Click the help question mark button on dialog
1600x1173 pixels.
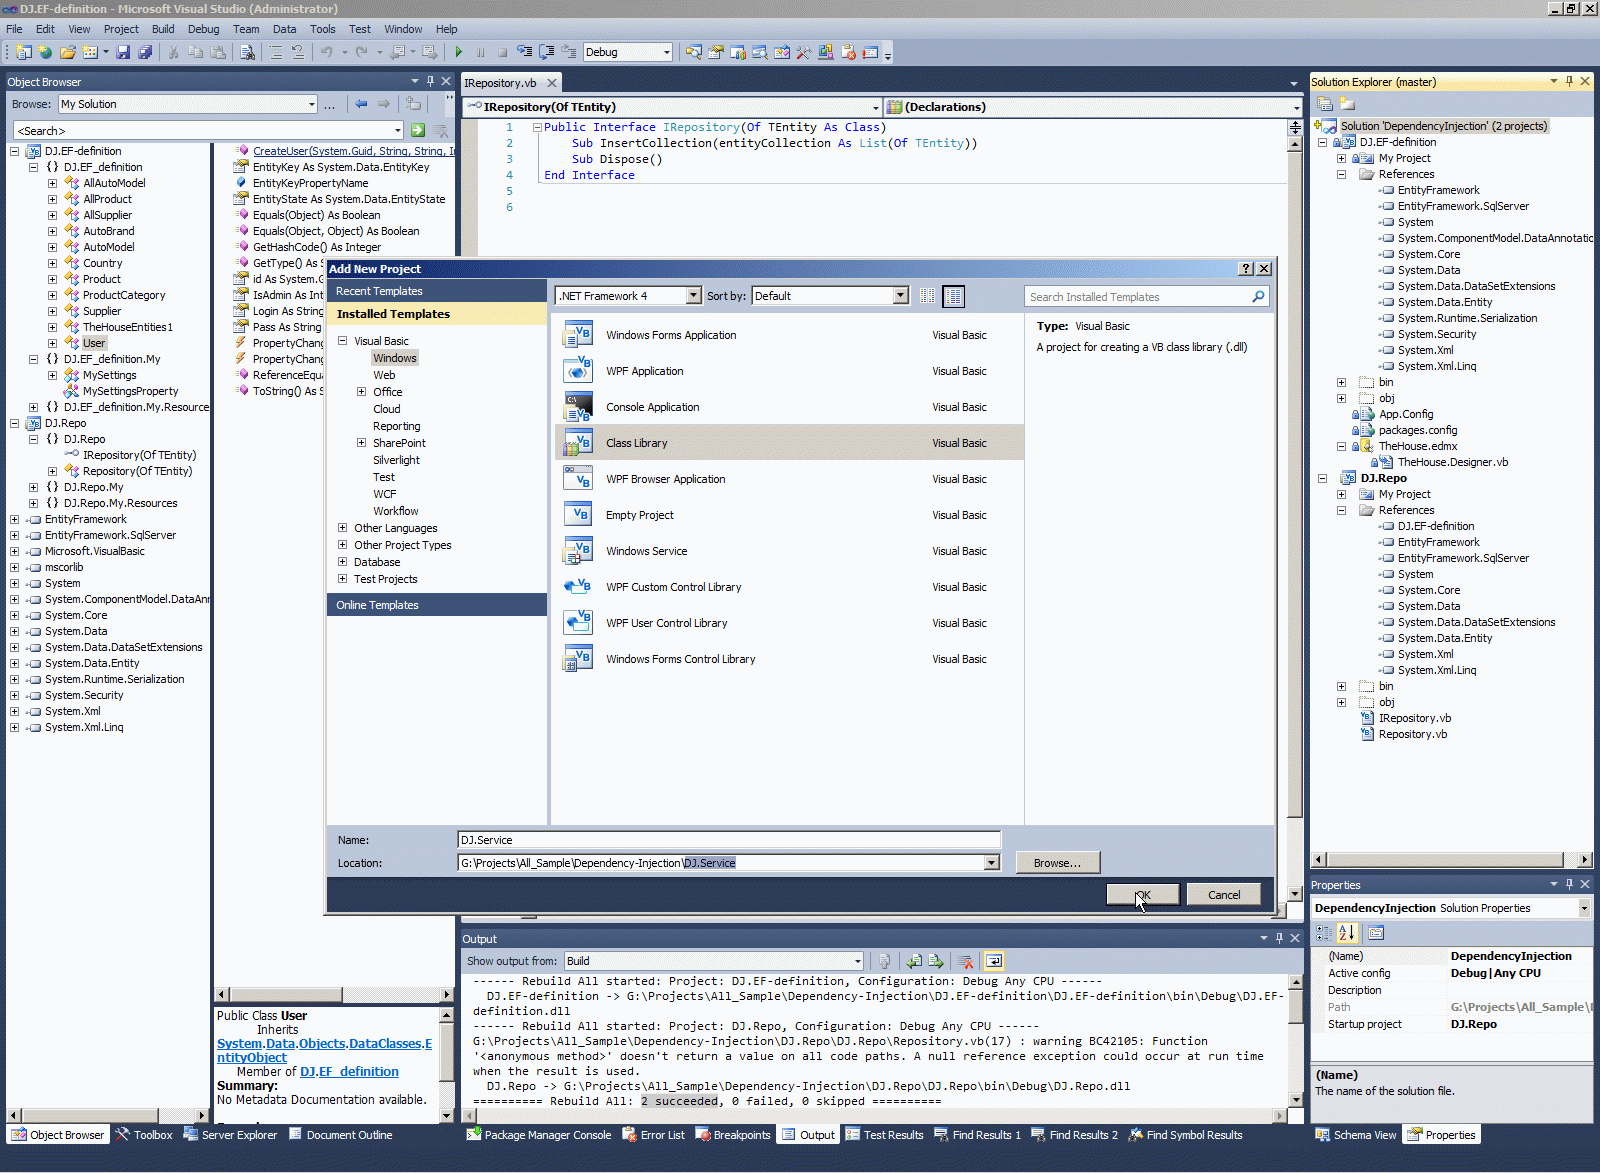tap(1246, 269)
